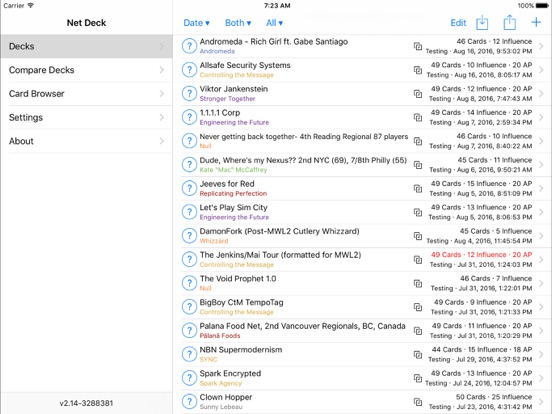Duplicate Clown Hopper via copy icon
The height and width of the screenshot is (414, 552).
click(x=418, y=402)
